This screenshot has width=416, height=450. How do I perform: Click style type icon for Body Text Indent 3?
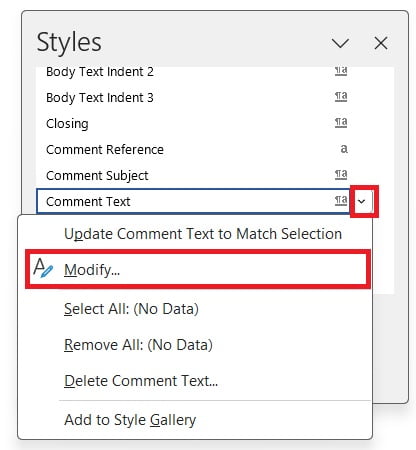341,96
